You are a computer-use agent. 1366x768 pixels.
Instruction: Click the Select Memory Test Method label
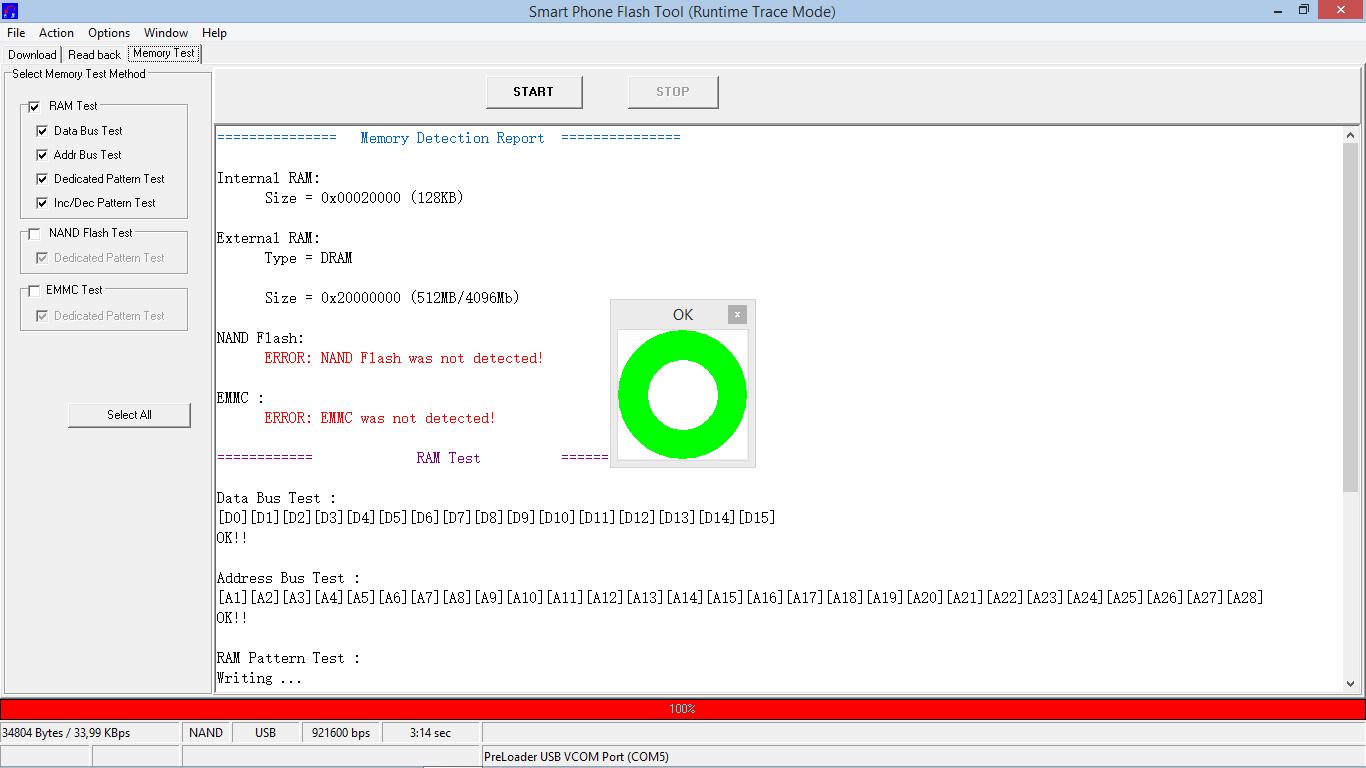click(79, 74)
